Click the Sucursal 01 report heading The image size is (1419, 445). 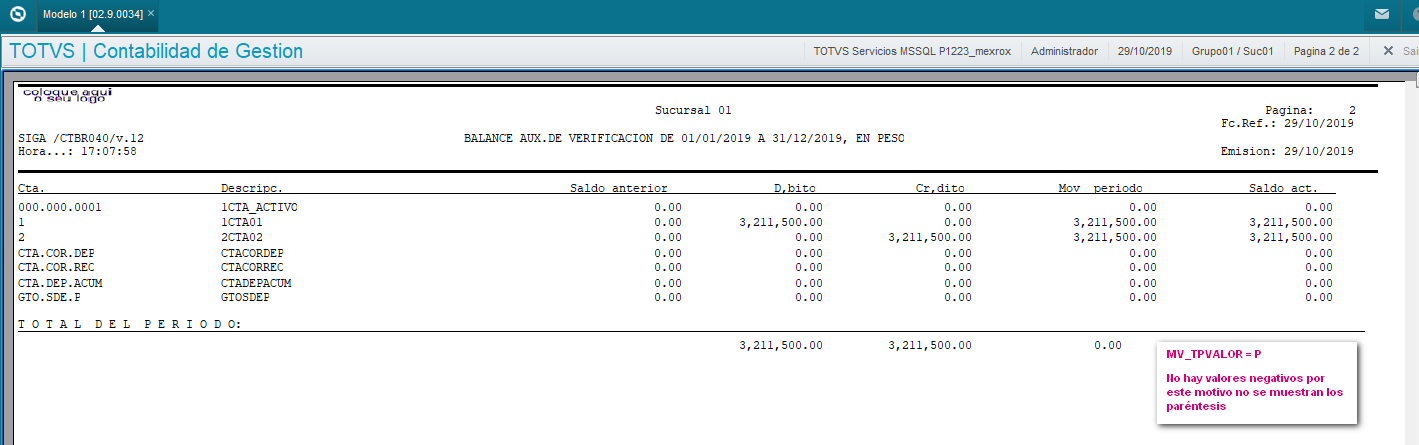[x=693, y=110]
